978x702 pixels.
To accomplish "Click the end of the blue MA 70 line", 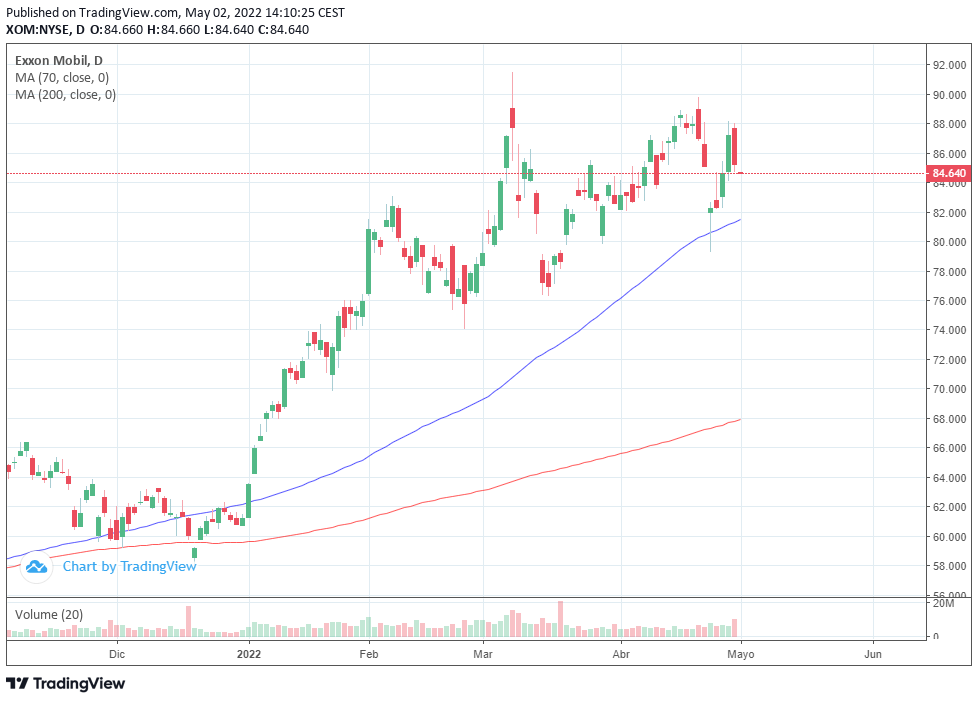I will [x=740, y=220].
